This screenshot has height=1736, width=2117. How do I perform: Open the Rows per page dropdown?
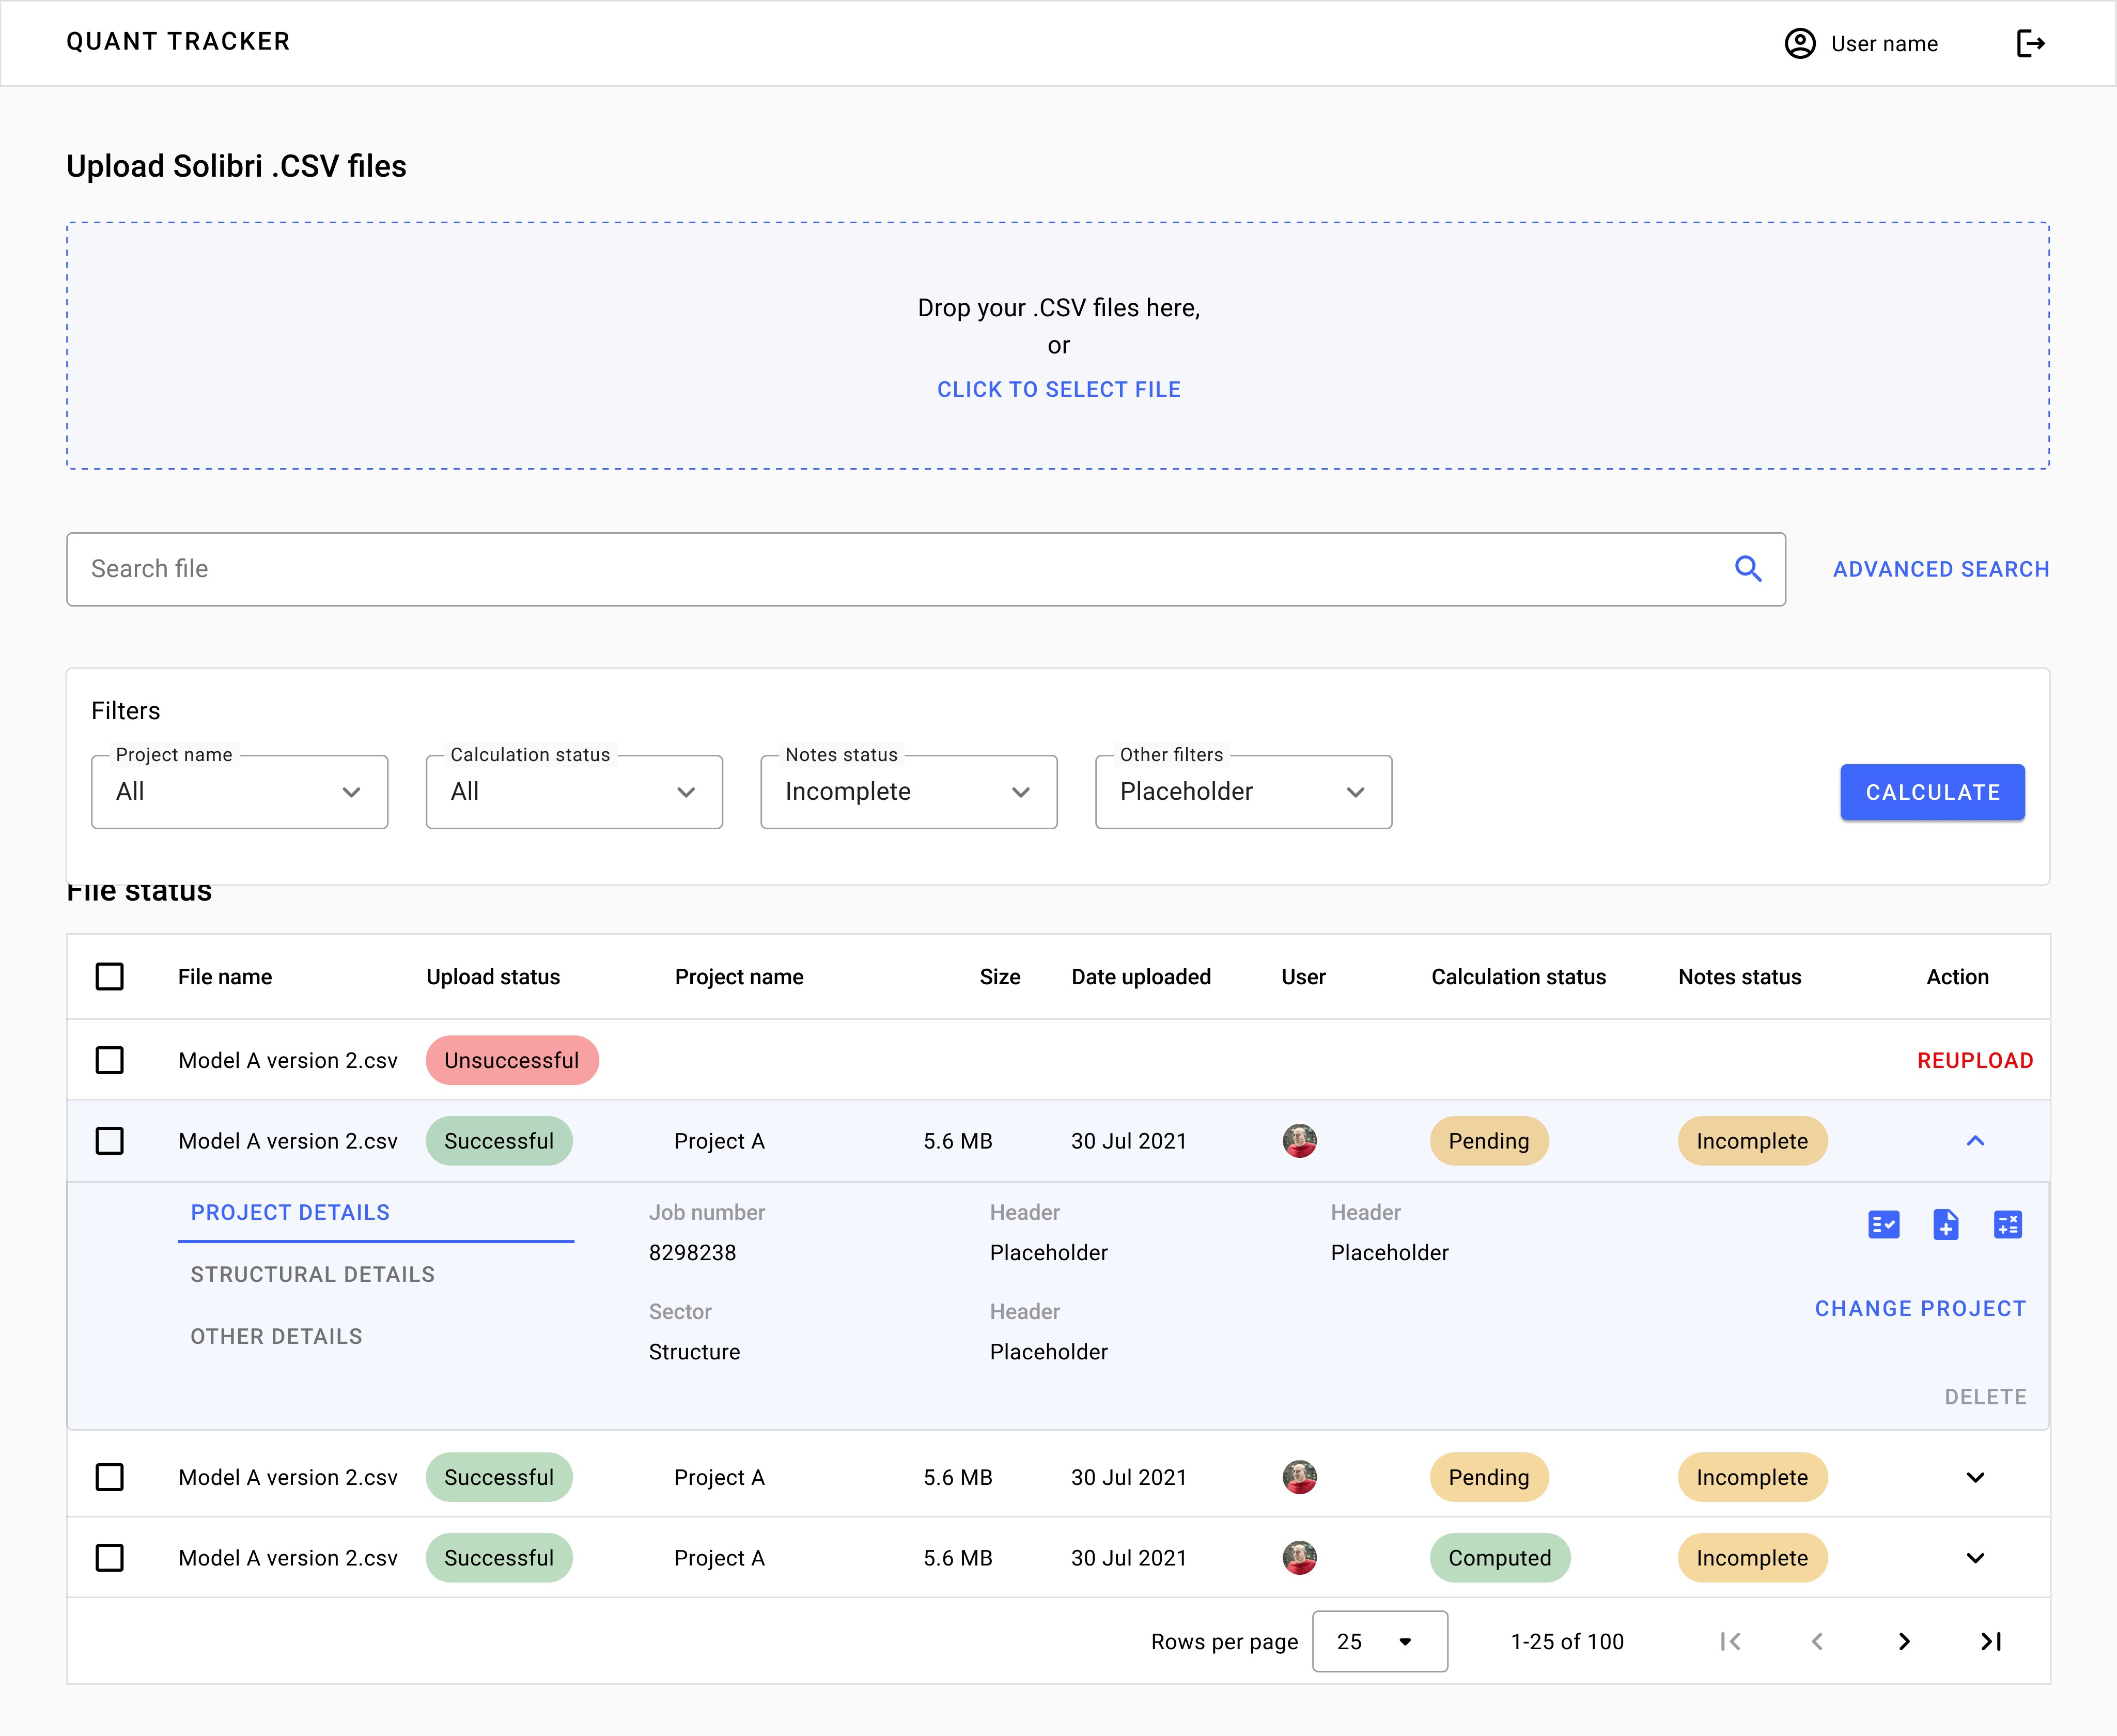1379,1641
